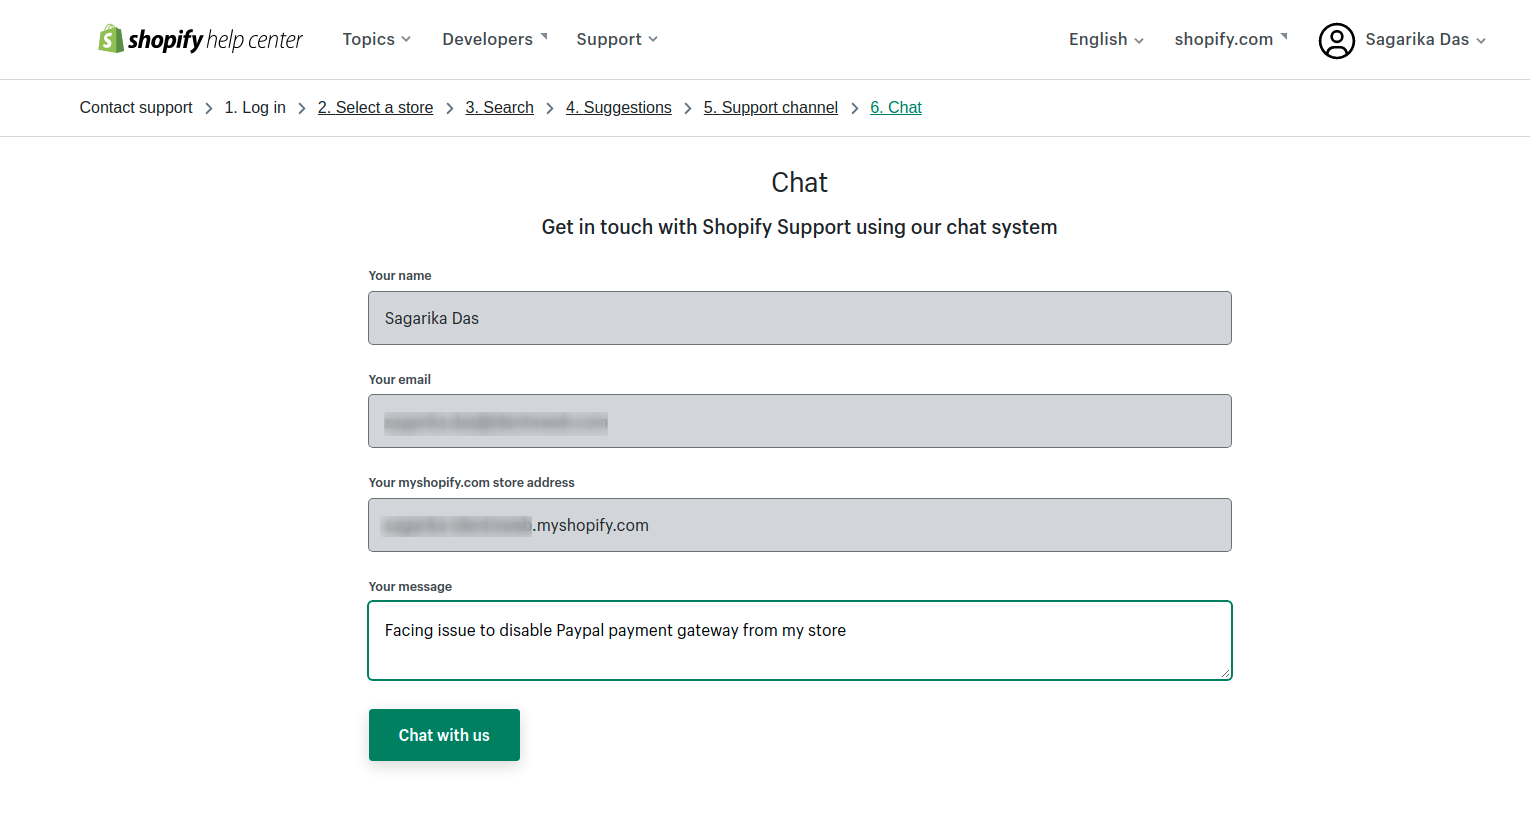The width and height of the screenshot is (1530, 814).
Task: Expand the Support dropdown
Action: (617, 39)
